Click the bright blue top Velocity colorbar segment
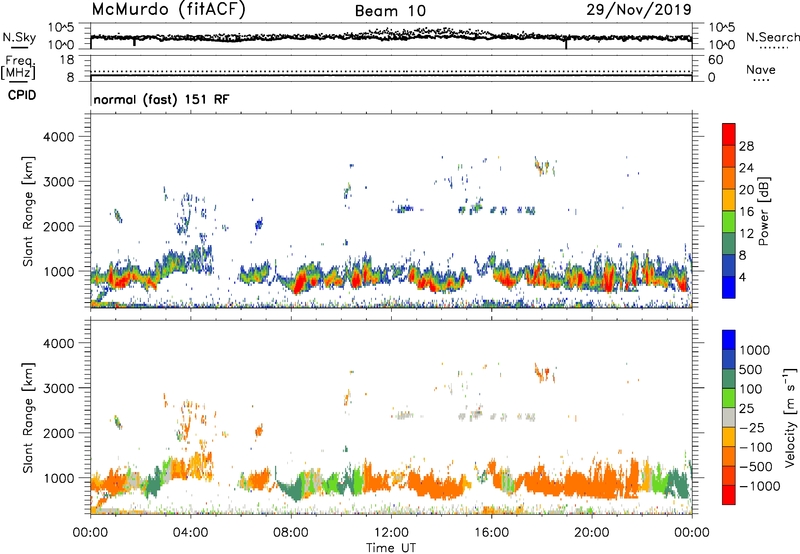The image size is (800, 554). coord(729,340)
